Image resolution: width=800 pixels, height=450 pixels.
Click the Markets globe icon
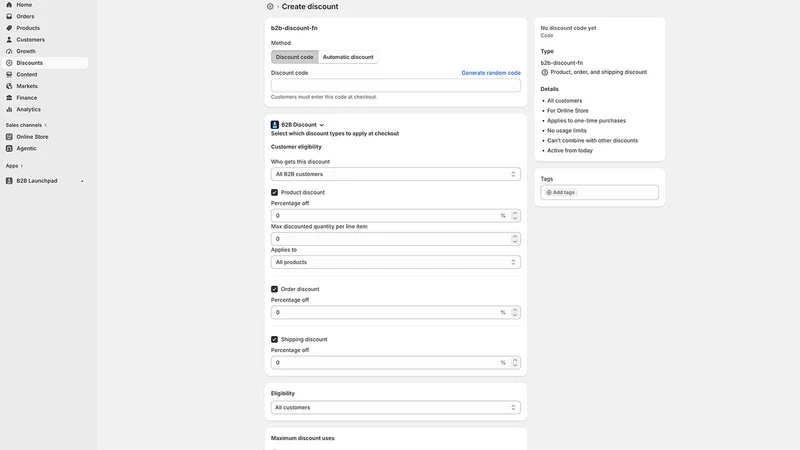coord(9,86)
